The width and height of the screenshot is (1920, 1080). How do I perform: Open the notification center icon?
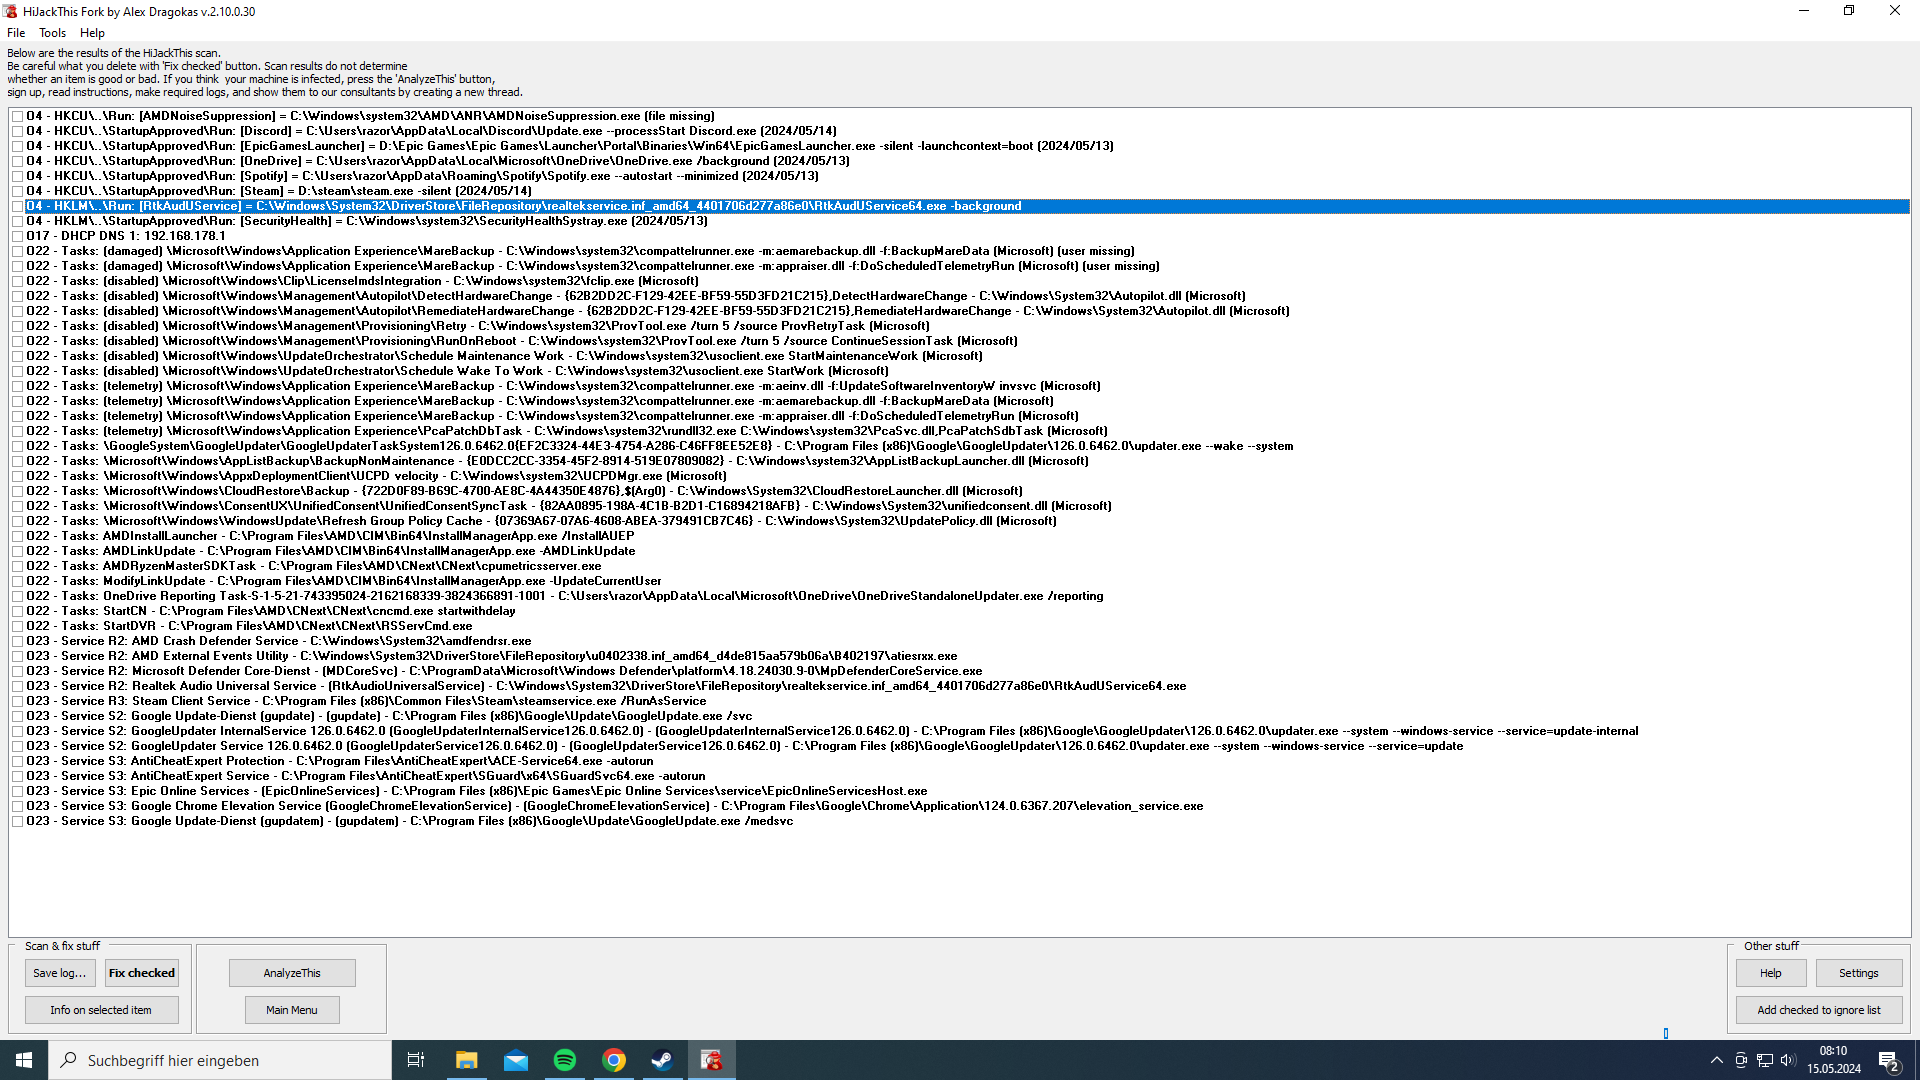click(1889, 1060)
